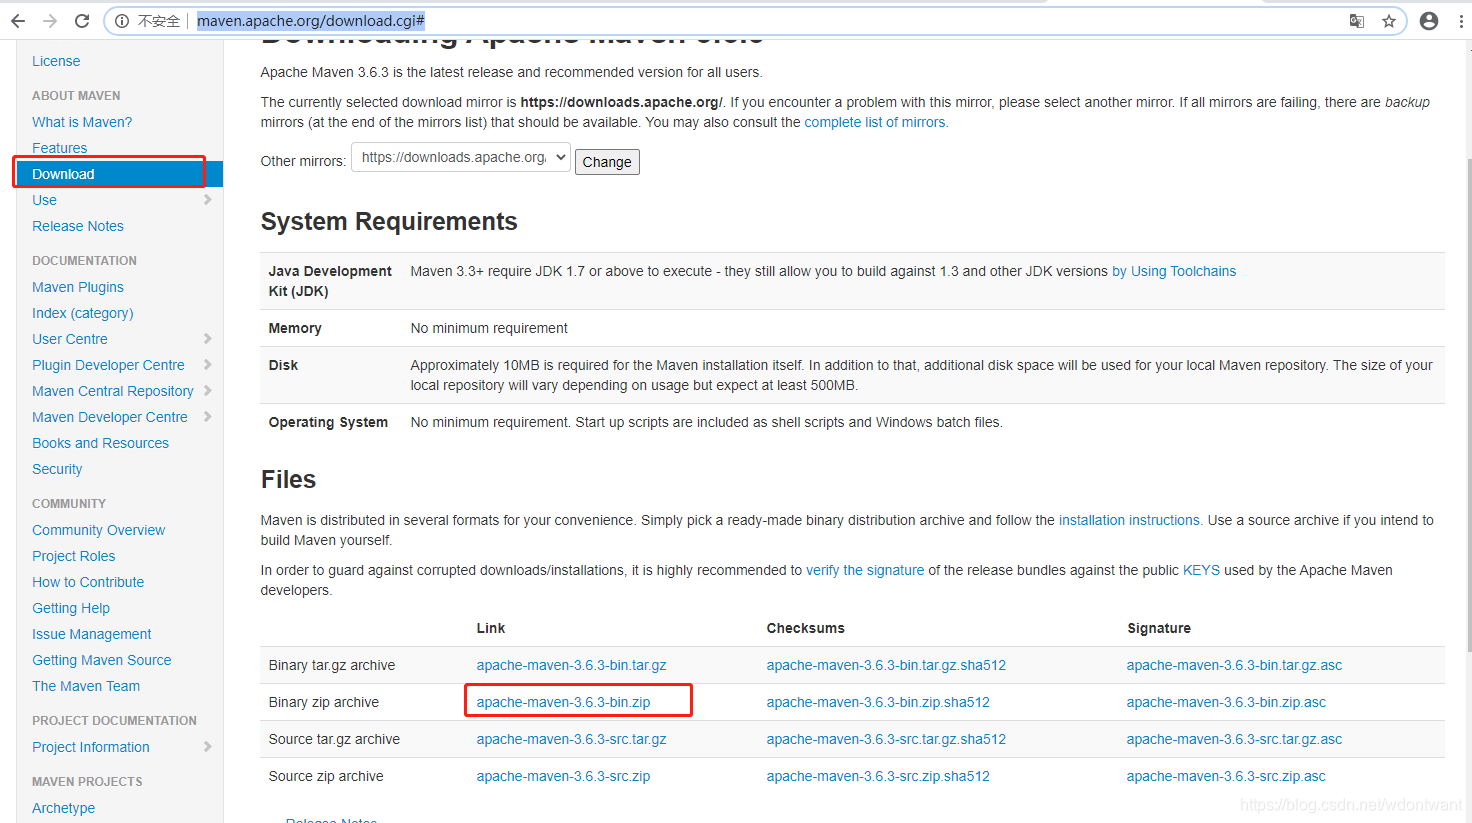Open apache-maven-3.6.3-src.zip.sha512 checksum
This screenshot has height=823, width=1472.
point(878,776)
